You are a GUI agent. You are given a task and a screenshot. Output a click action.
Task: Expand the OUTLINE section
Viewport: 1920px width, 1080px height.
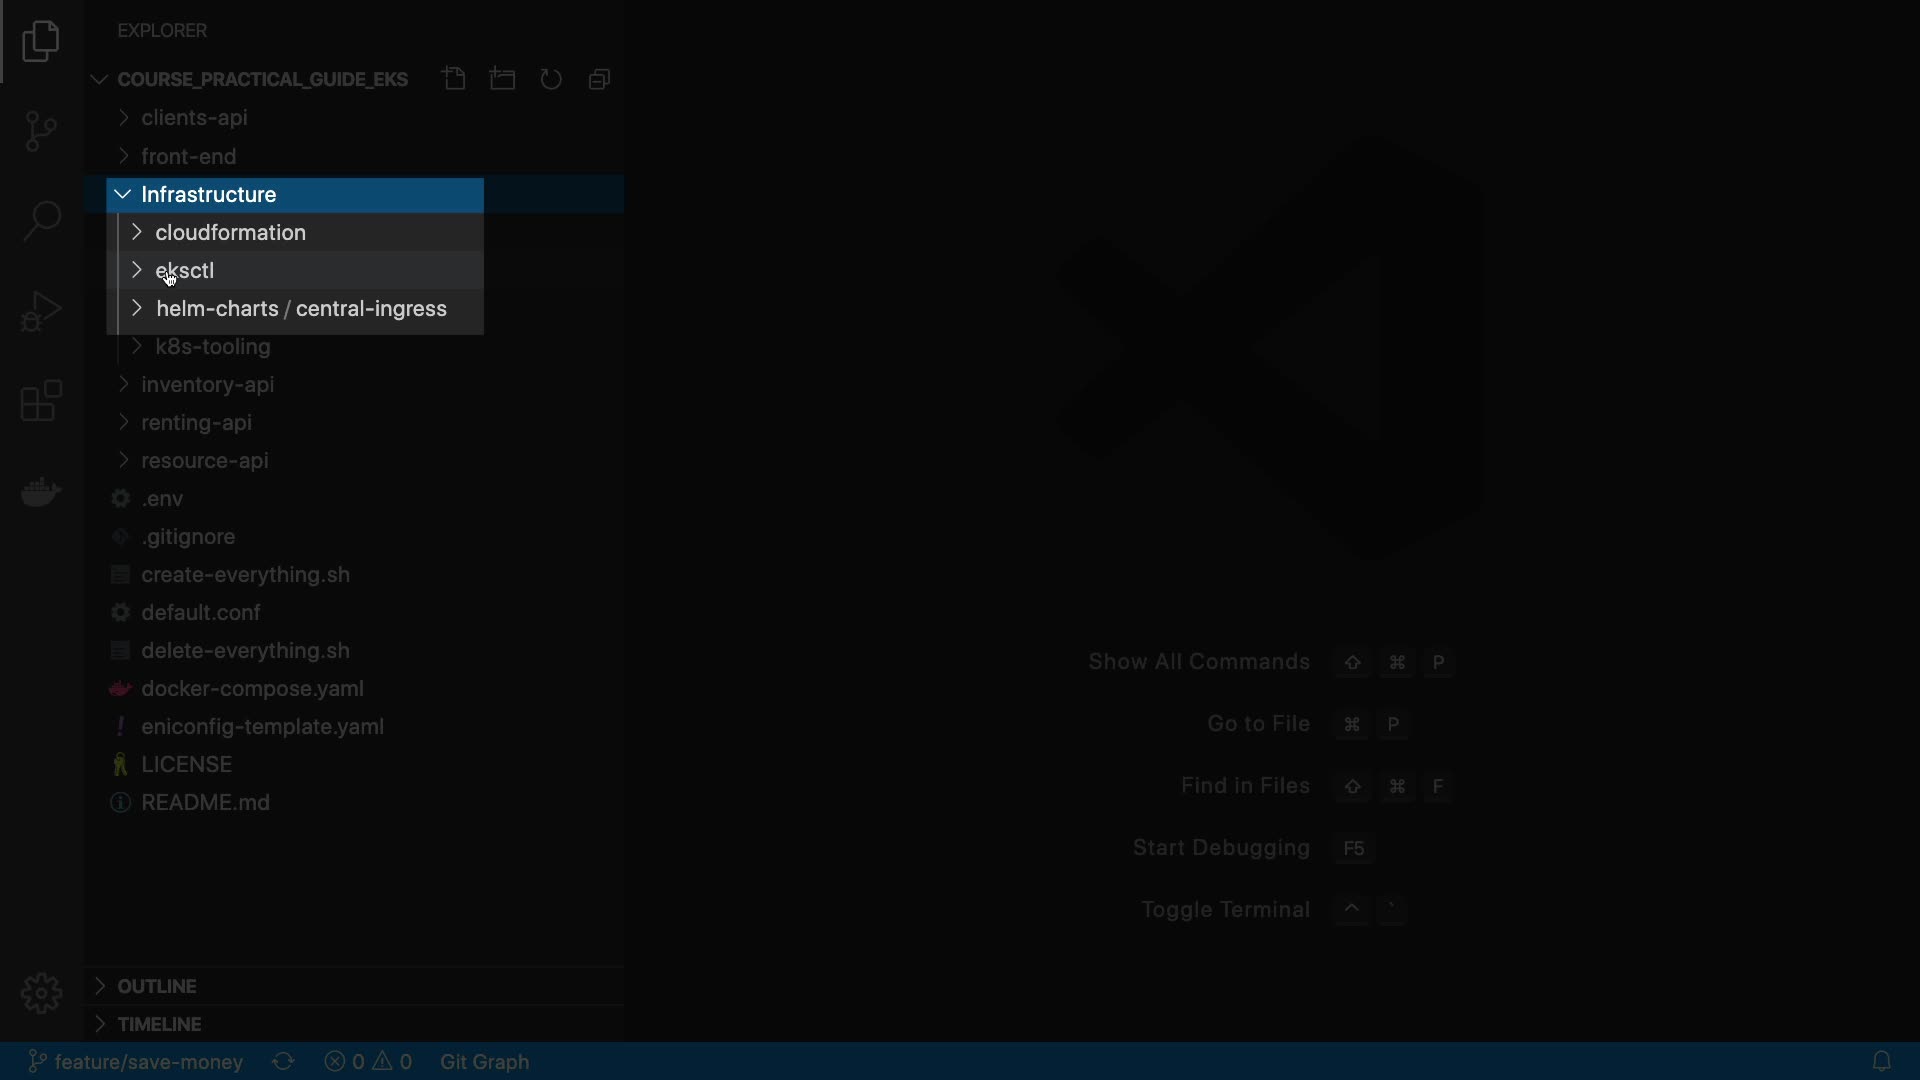pyautogui.click(x=157, y=986)
